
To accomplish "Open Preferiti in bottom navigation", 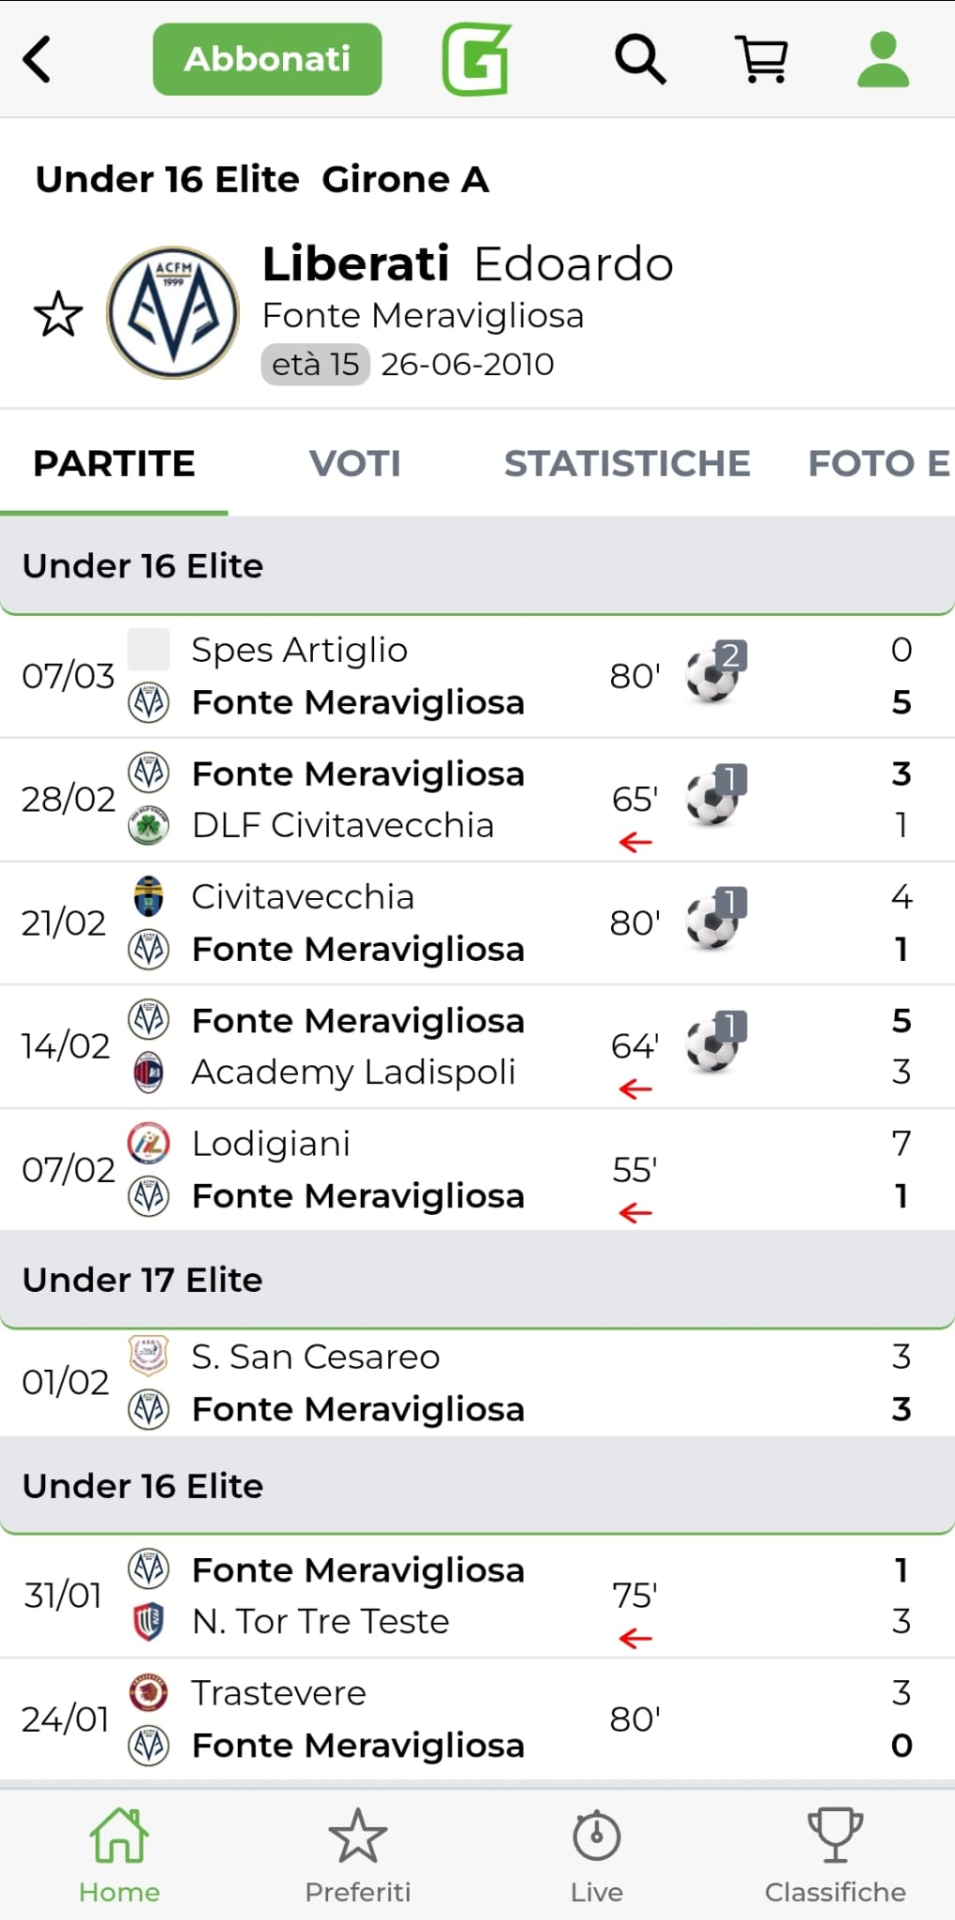I will [358, 1854].
